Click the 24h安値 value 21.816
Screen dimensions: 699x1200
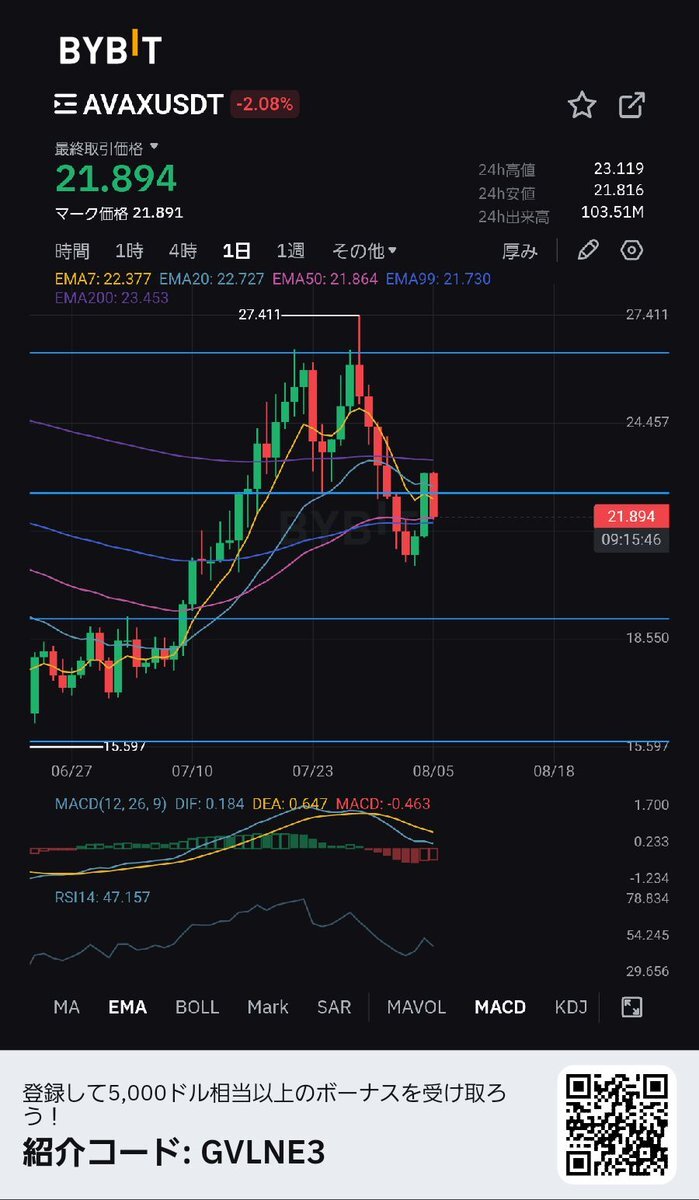(618, 190)
